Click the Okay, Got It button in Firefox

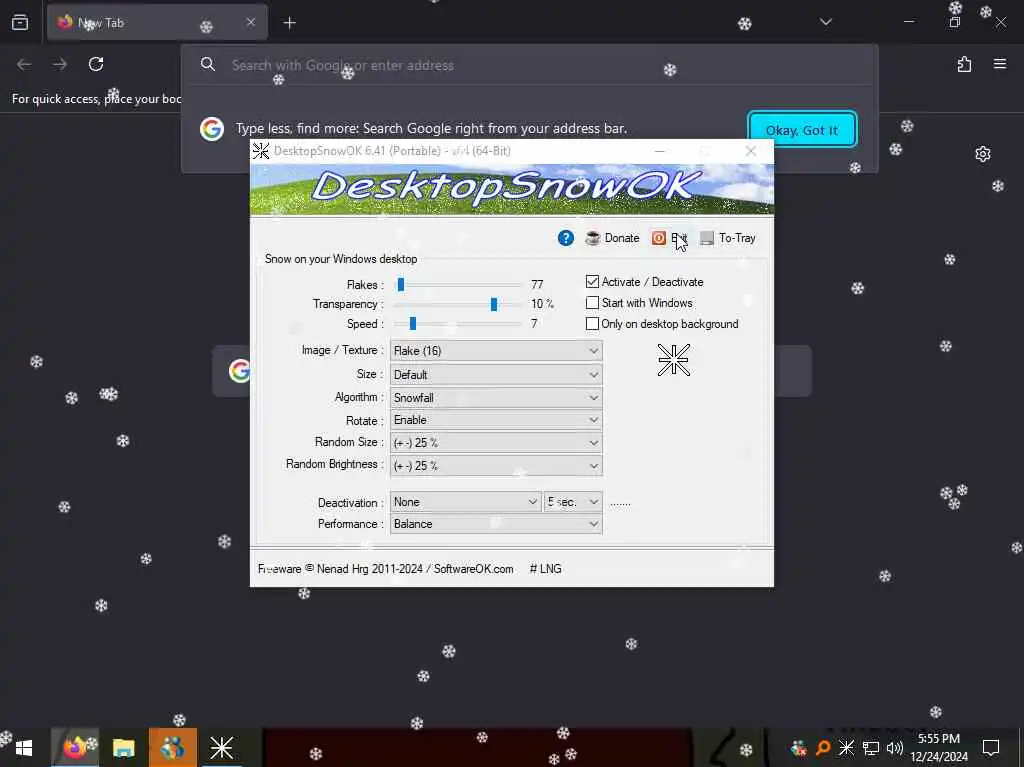[x=801, y=129]
